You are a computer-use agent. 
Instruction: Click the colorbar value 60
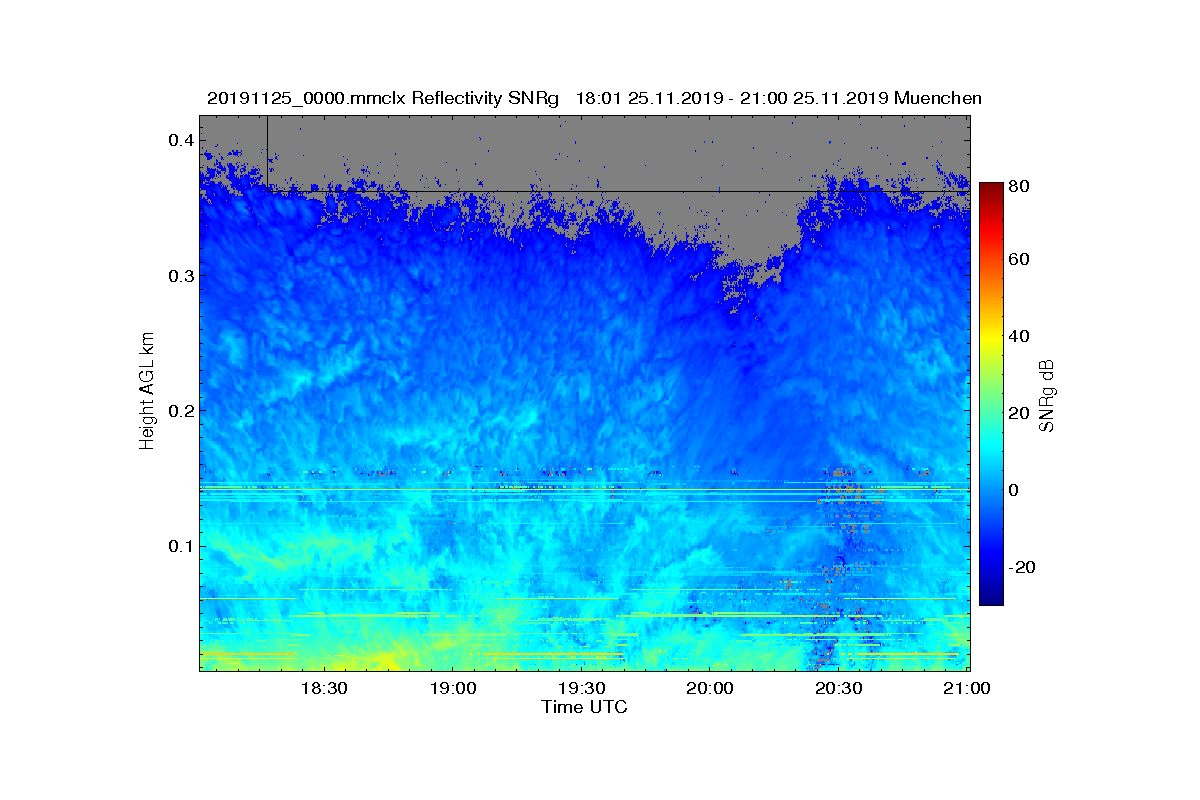tap(1020, 259)
